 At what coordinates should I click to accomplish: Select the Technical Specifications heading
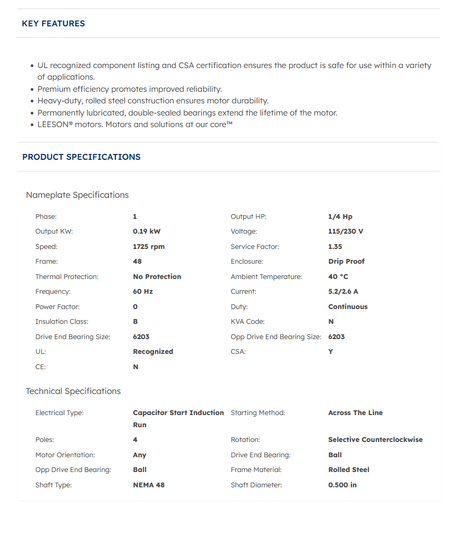tap(73, 391)
